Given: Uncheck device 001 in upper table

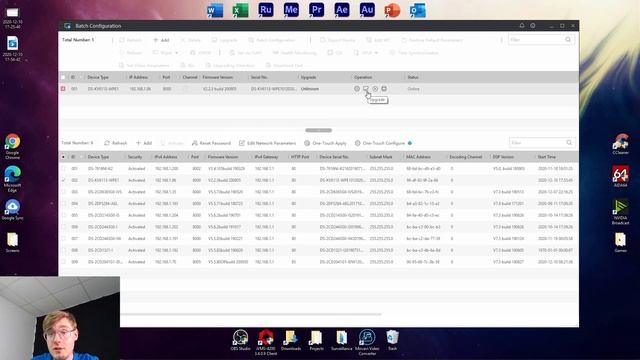Looking at the screenshot, I should click(x=63, y=89).
